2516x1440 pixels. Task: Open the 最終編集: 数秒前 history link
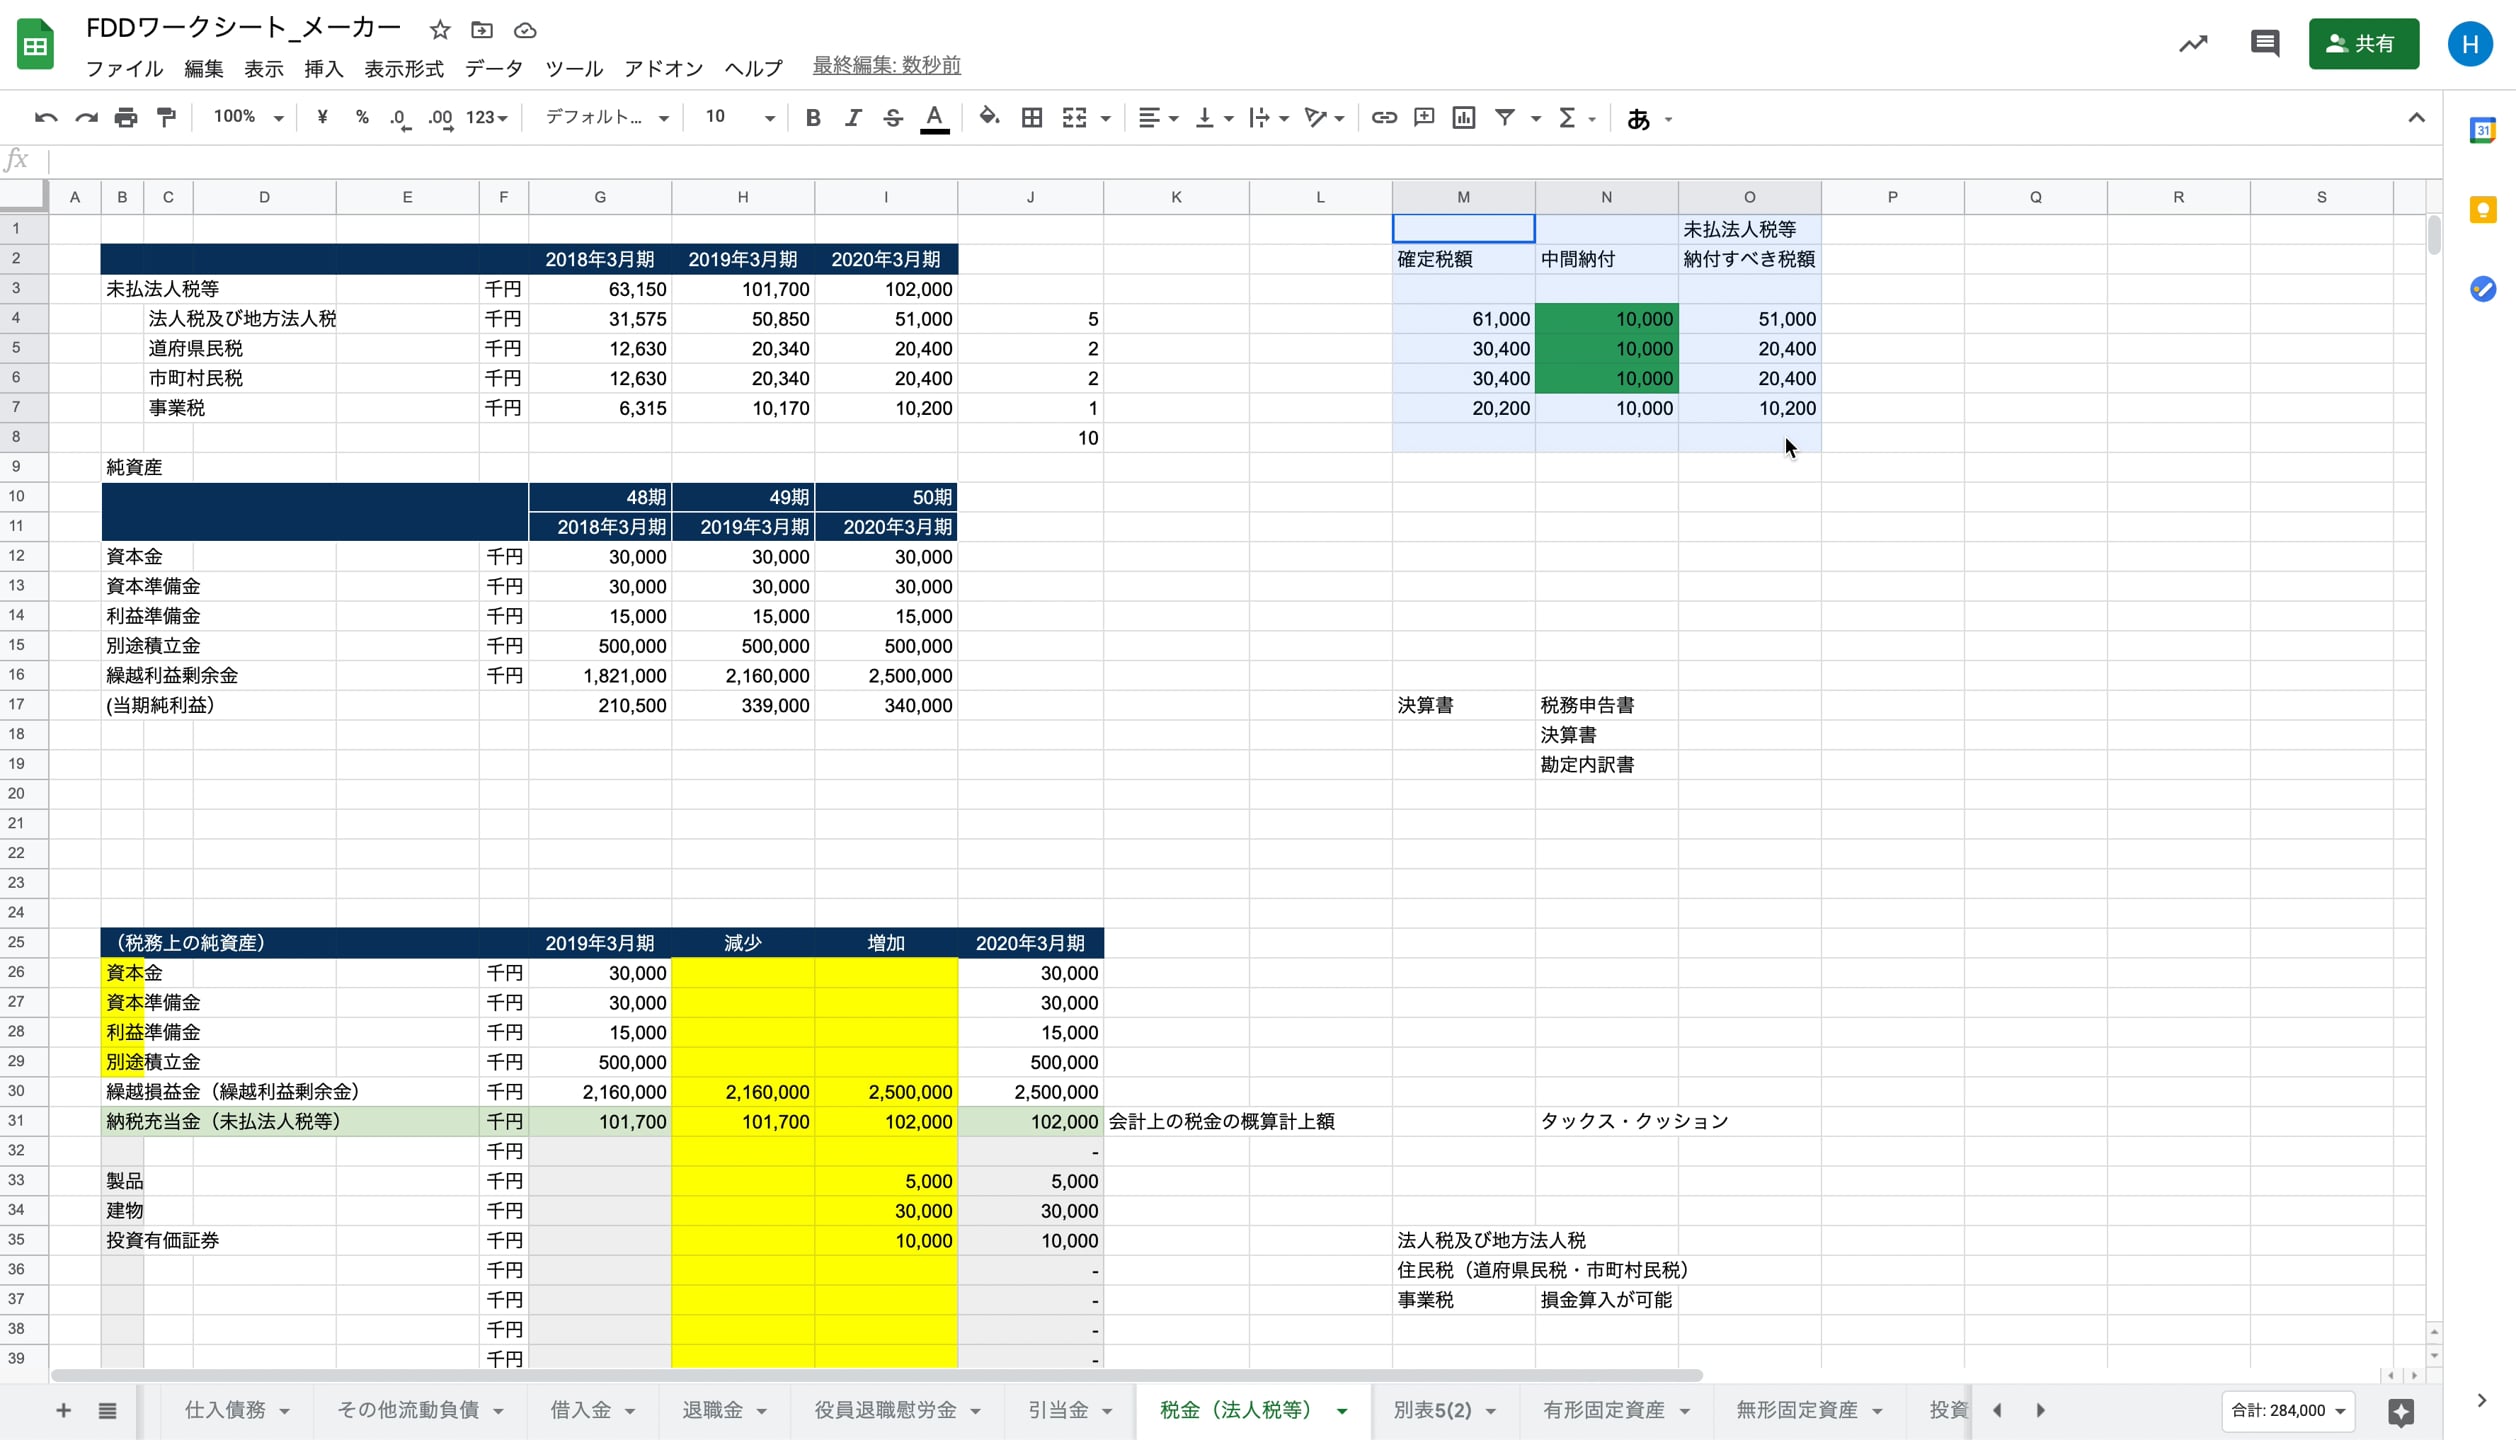(x=886, y=66)
